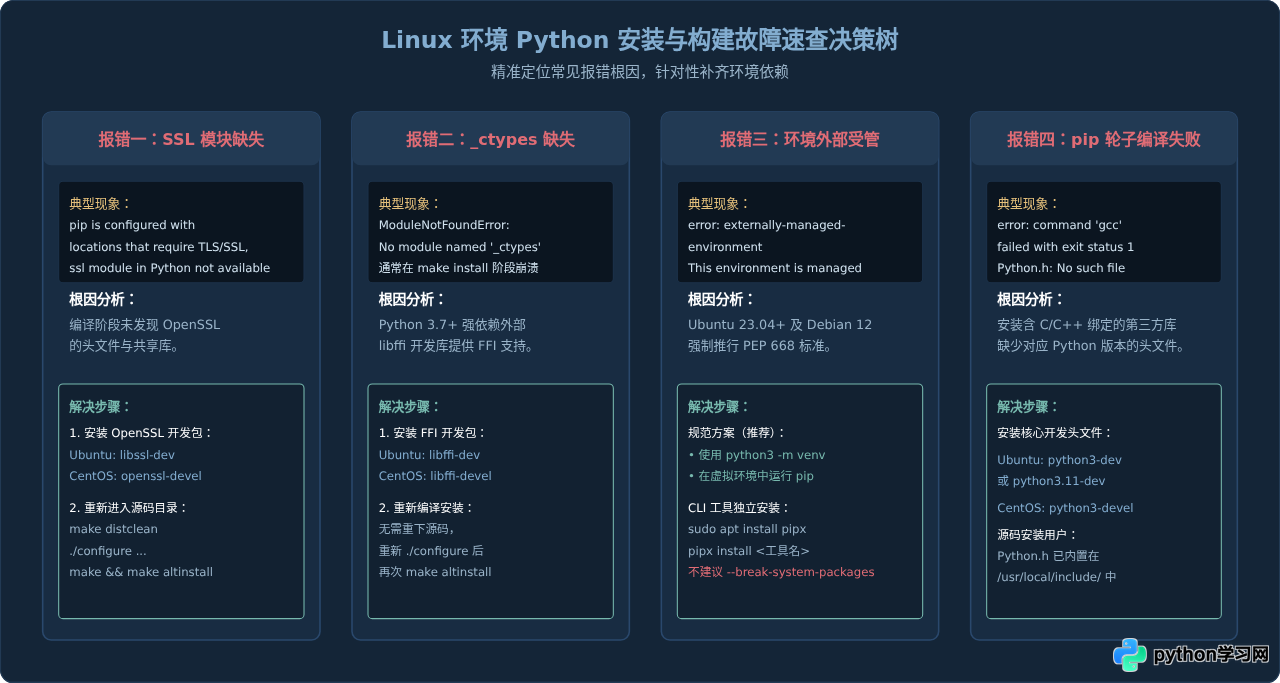This screenshot has height=683, width=1280.
Task: Select "CentOS: libffi-devel"
Action: coord(435,476)
